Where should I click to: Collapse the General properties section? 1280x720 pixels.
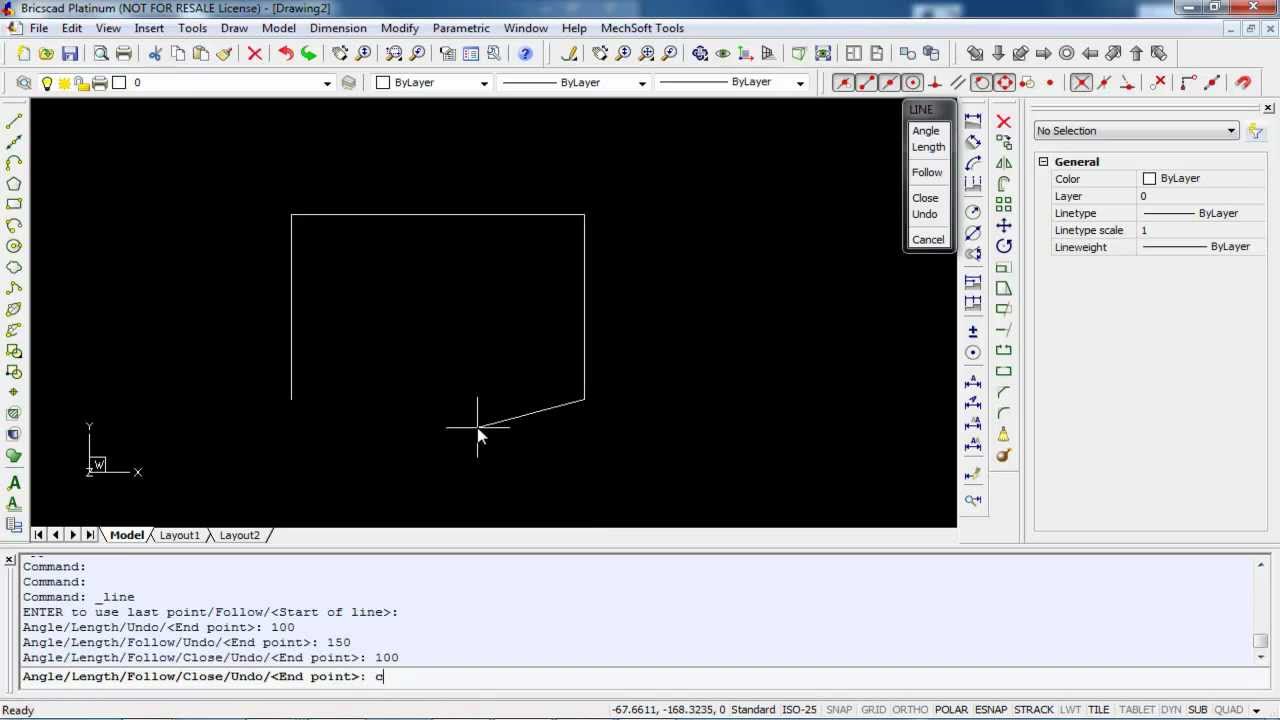(x=1043, y=161)
